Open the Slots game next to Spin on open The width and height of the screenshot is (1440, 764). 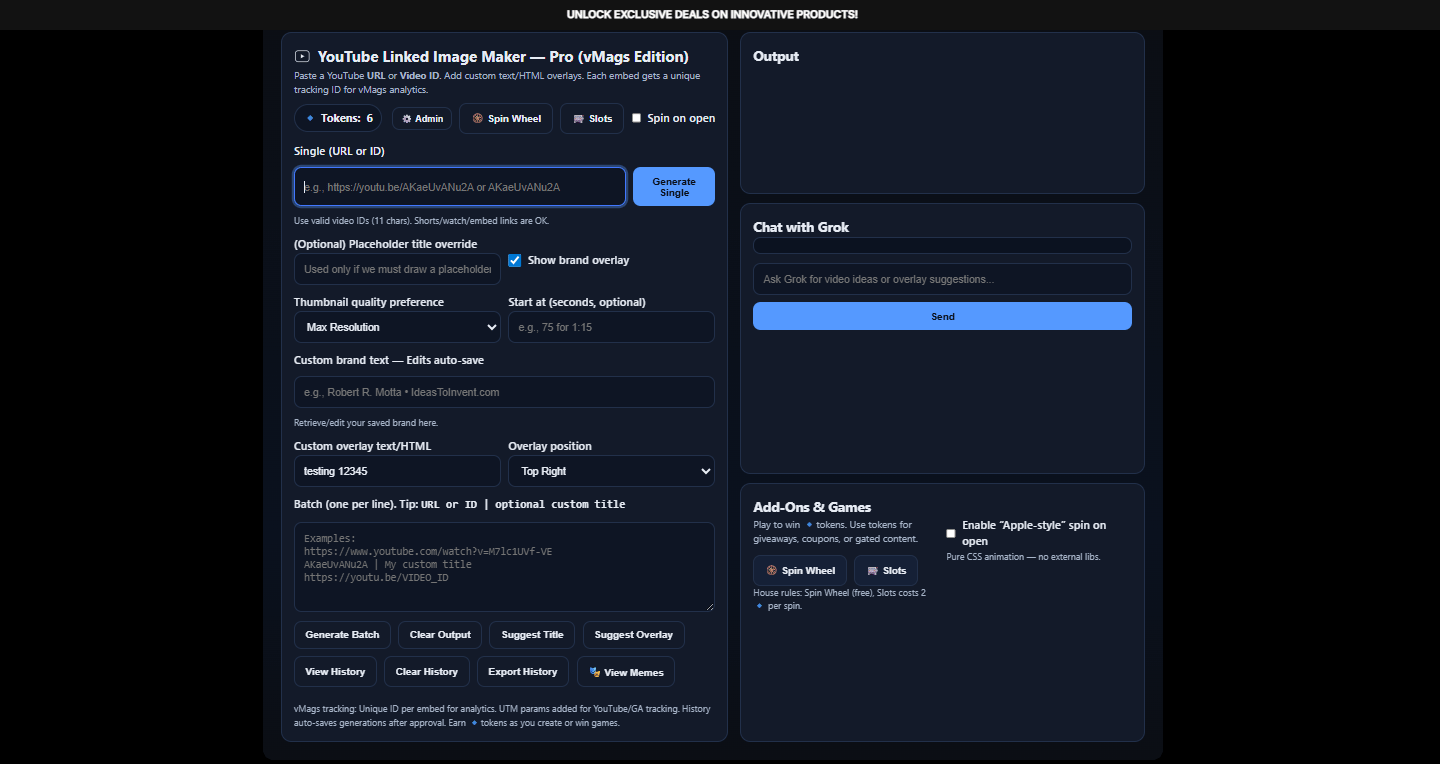point(592,119)
